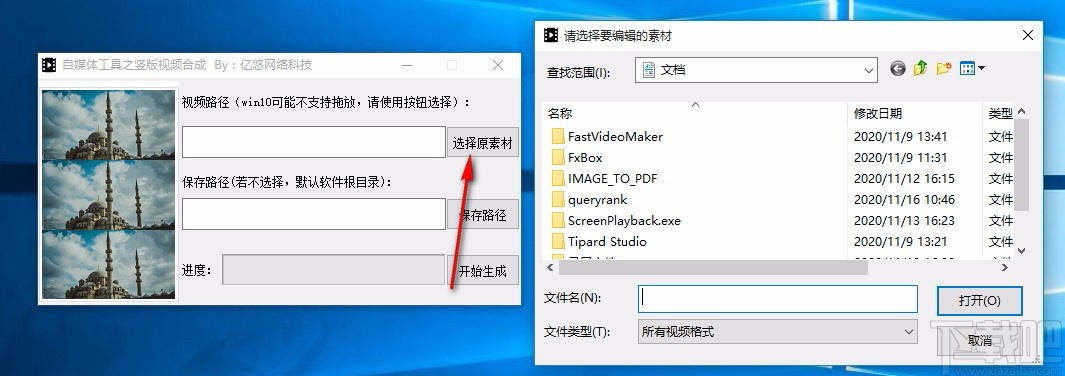Expand the 查找范围 location dropdown
1065x376 pixels.
tap(869, 71)
